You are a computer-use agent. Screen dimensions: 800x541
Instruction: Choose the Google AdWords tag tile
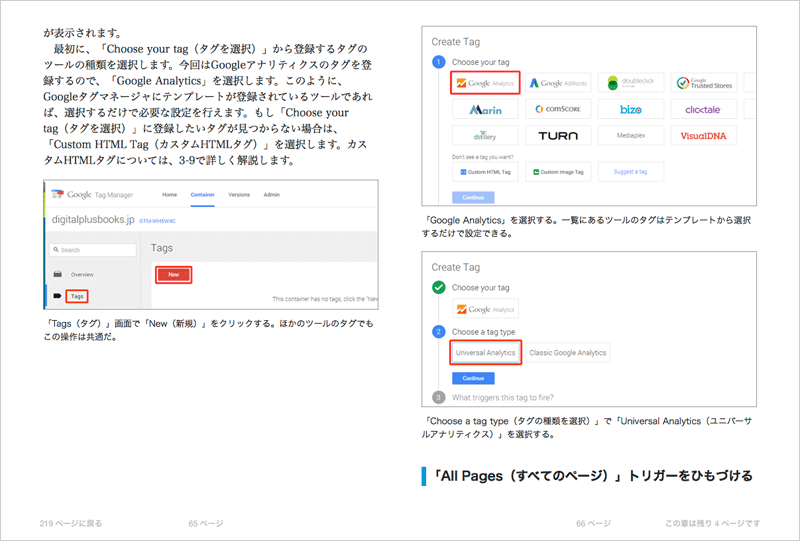(x=558, y=83)
